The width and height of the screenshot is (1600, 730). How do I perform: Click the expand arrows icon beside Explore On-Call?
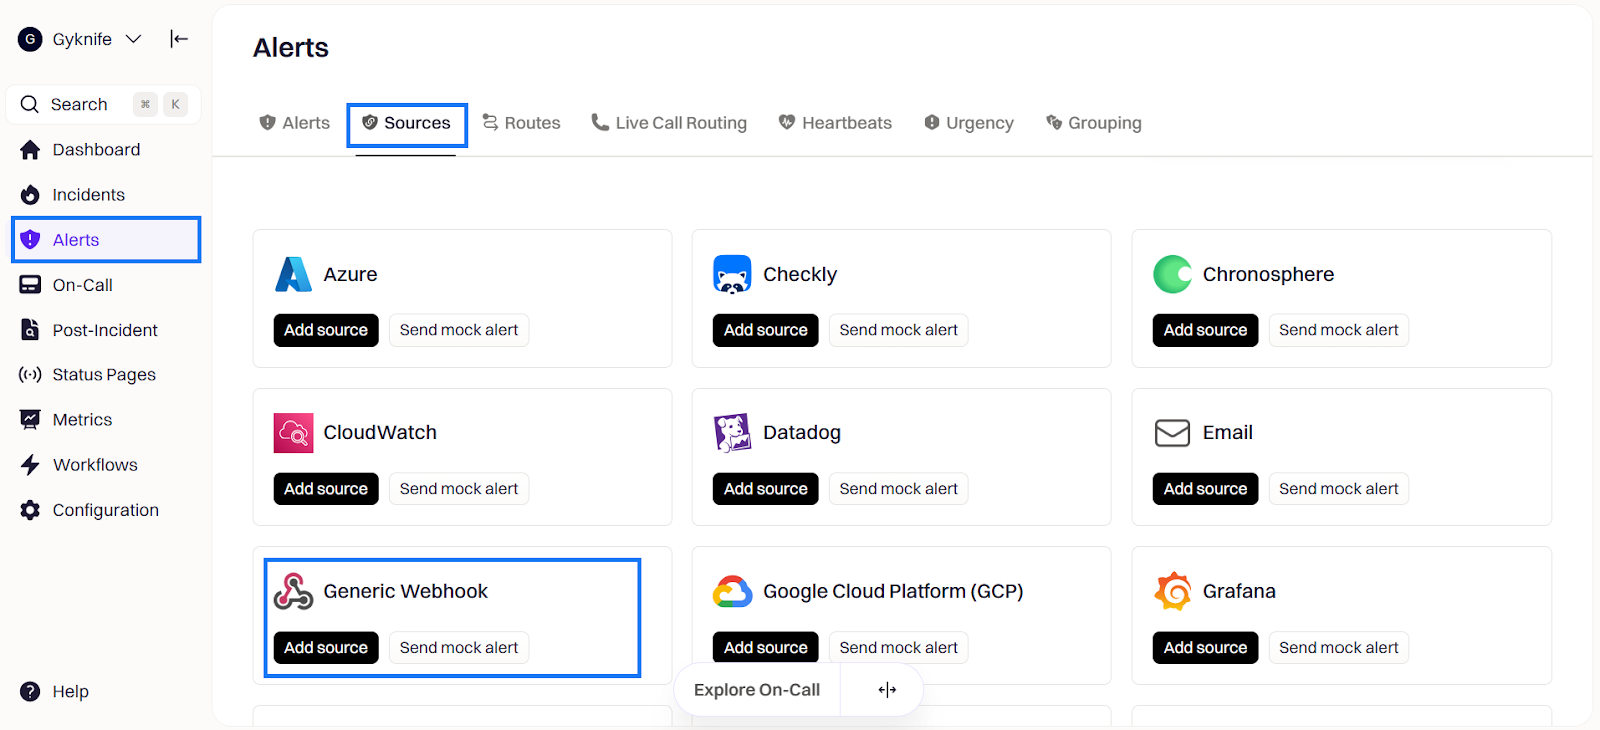pos(887,690)
